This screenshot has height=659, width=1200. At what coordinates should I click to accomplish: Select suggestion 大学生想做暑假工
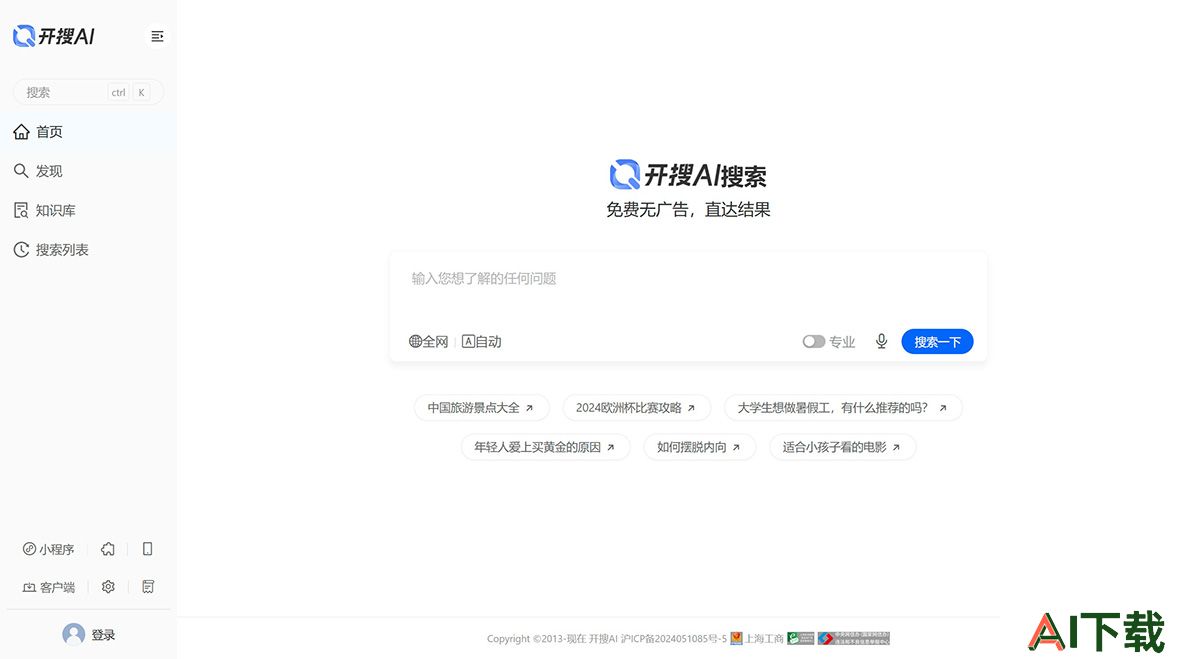point(842,408)
